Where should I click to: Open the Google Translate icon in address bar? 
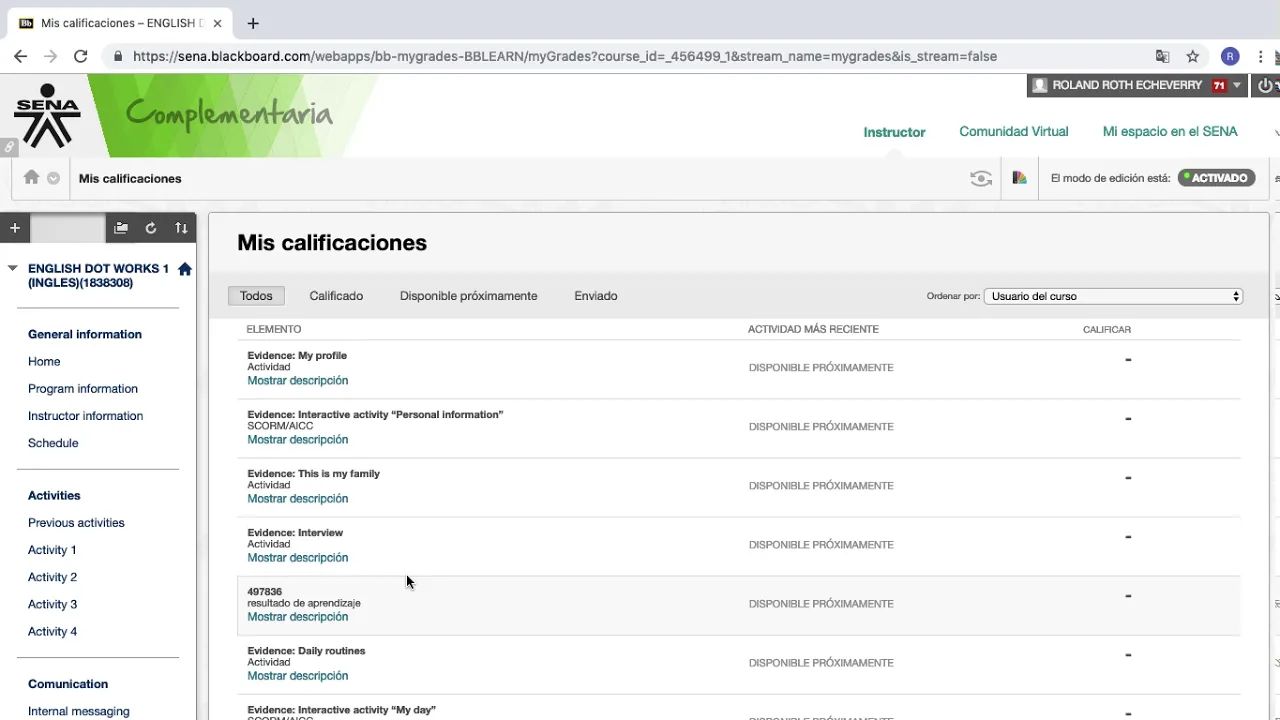[x=1162, y=57]
